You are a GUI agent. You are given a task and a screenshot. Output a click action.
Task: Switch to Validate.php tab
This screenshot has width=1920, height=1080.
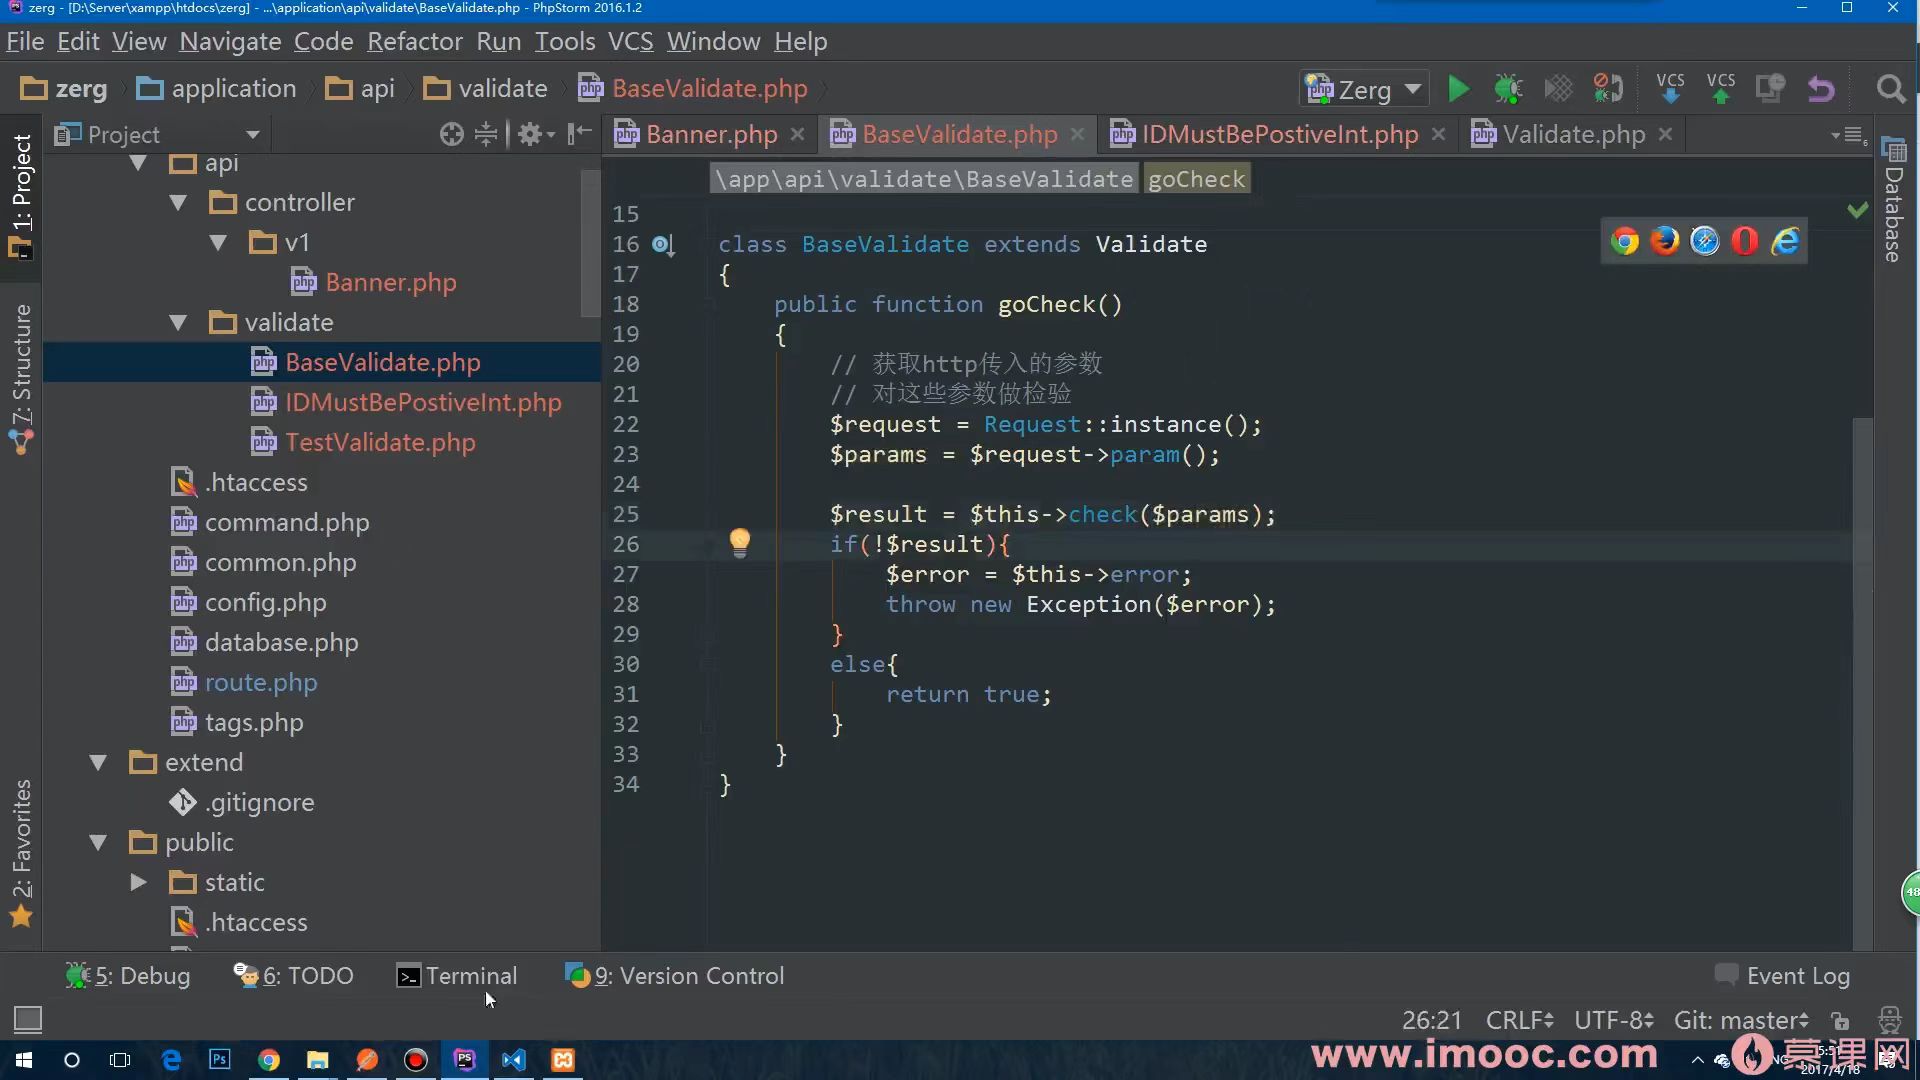(x=1573, y=134)
